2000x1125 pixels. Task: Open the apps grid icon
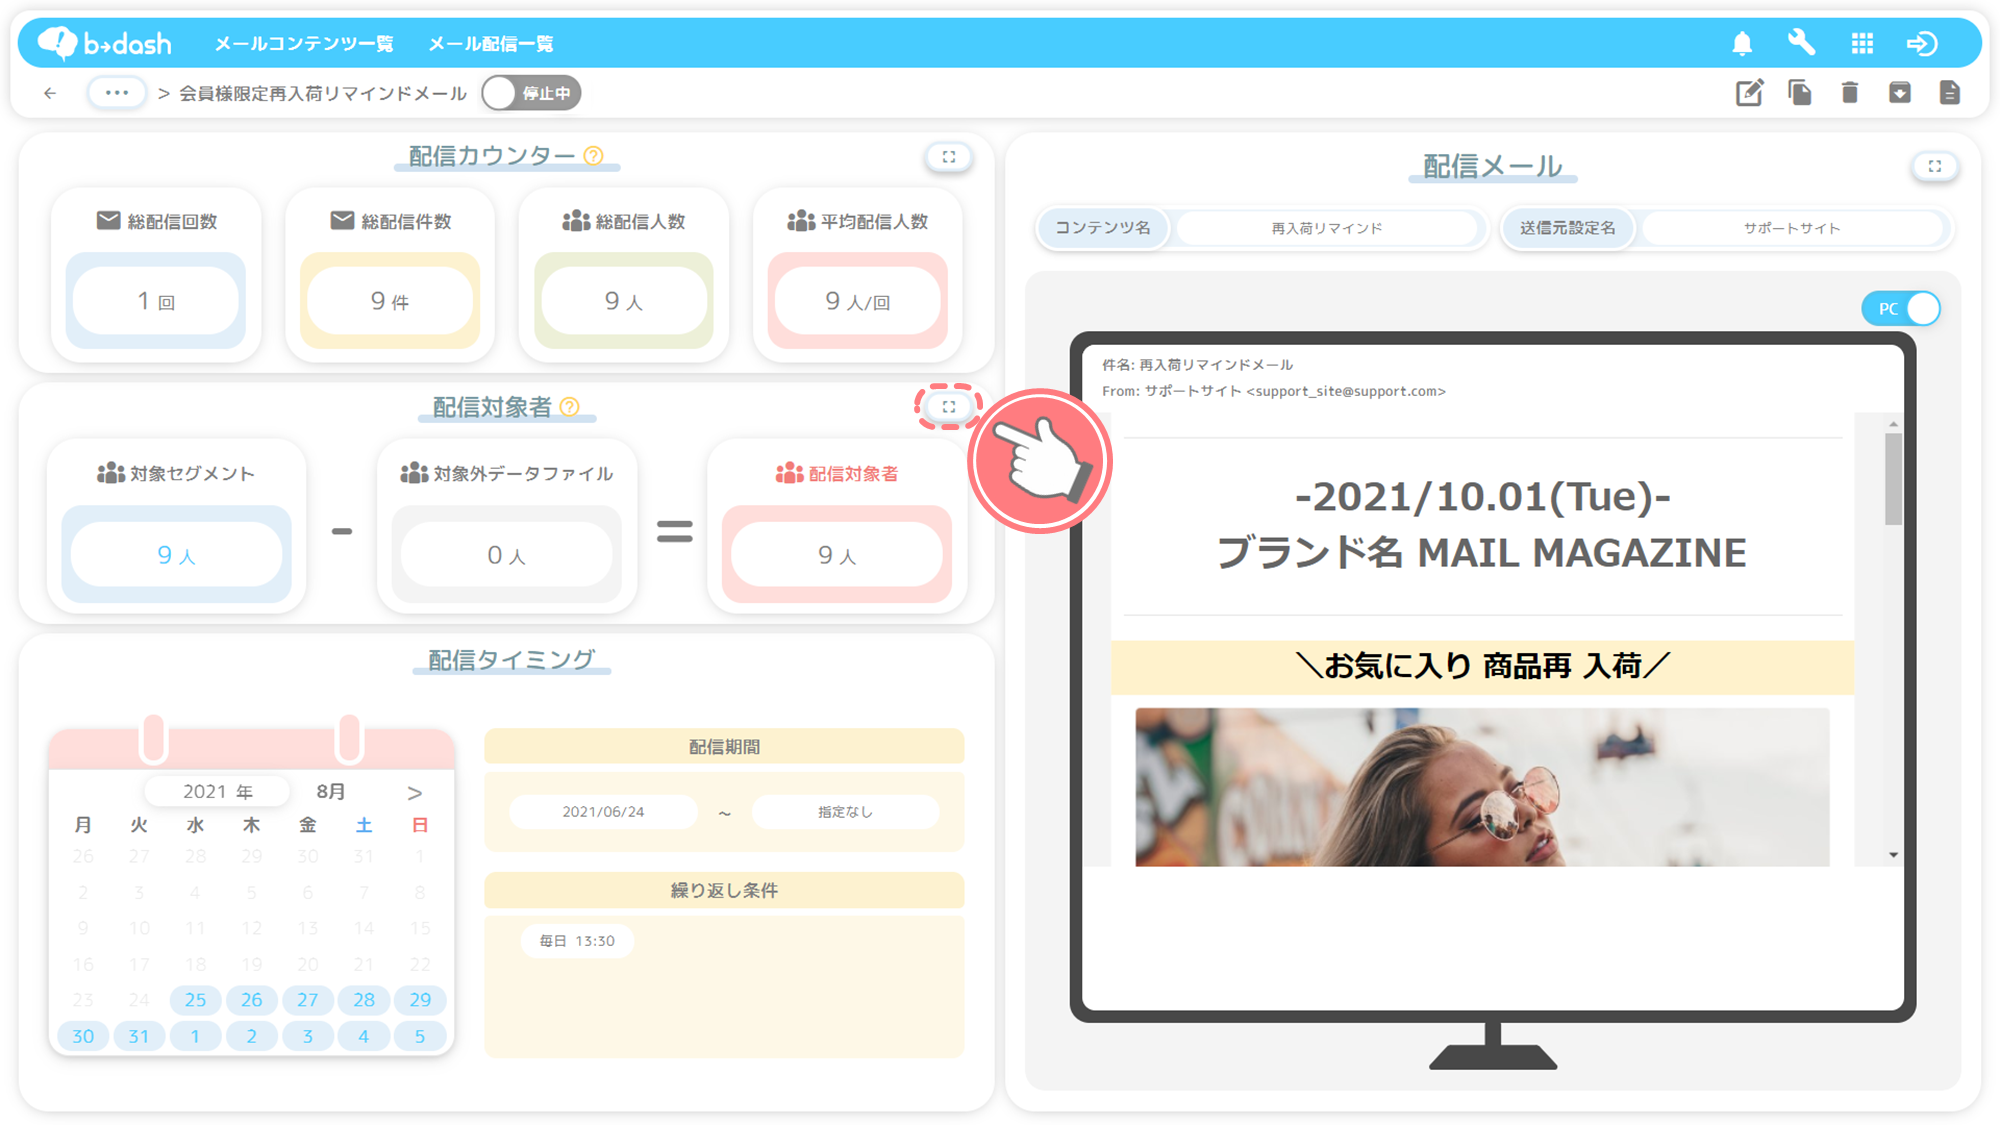1862,43
